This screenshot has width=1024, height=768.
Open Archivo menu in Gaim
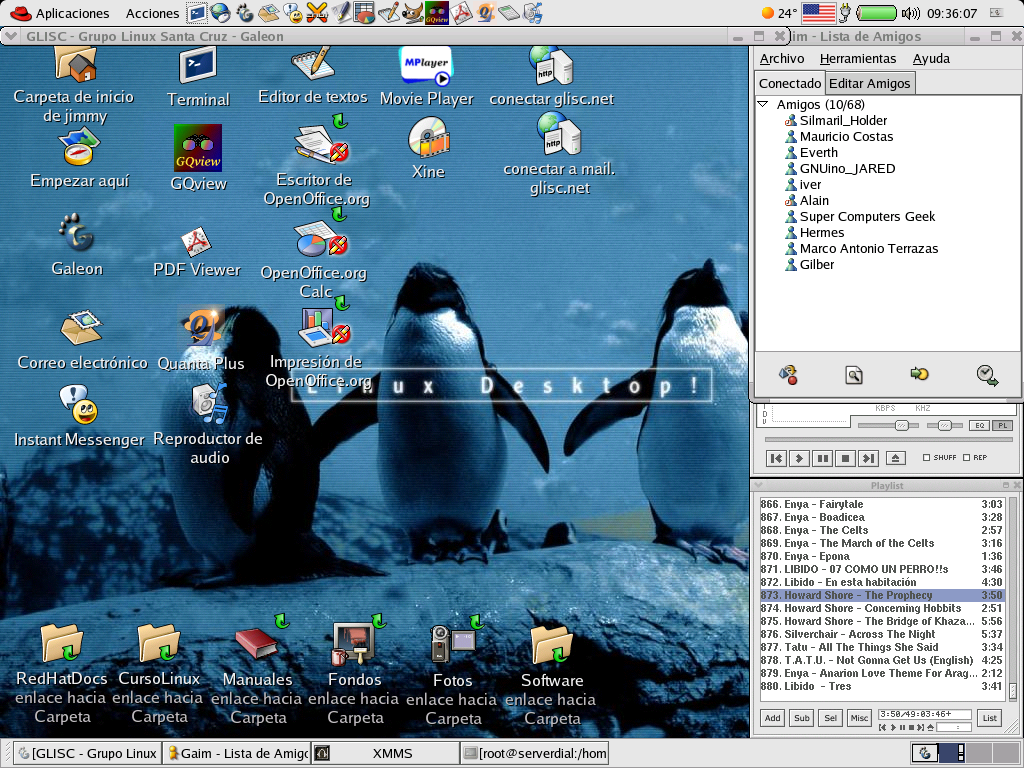[782, 59]
